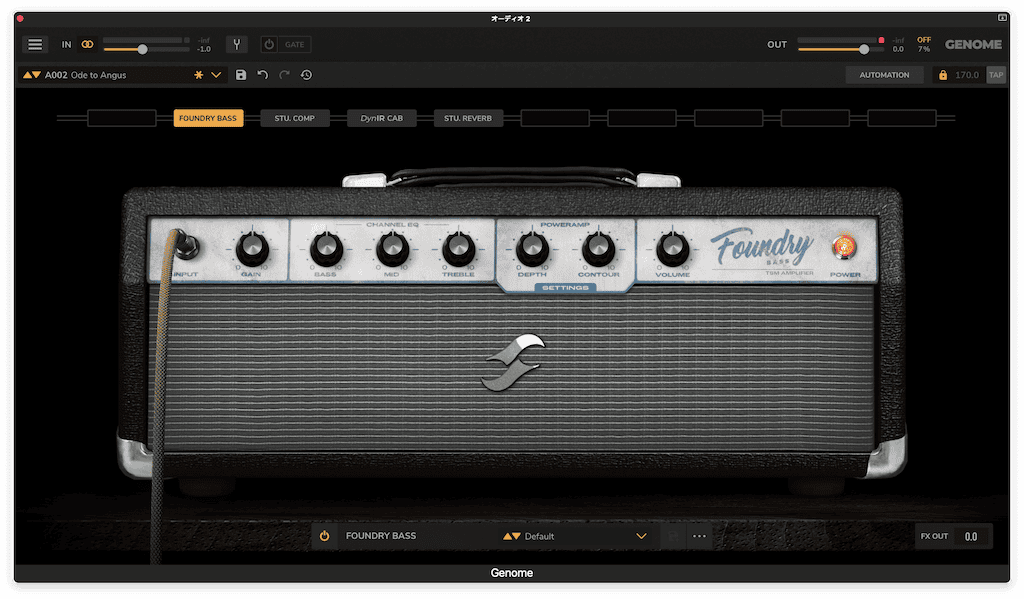1024x599 pixels.
Task: Open the preset history clock icon
Action: pos(306,75)
